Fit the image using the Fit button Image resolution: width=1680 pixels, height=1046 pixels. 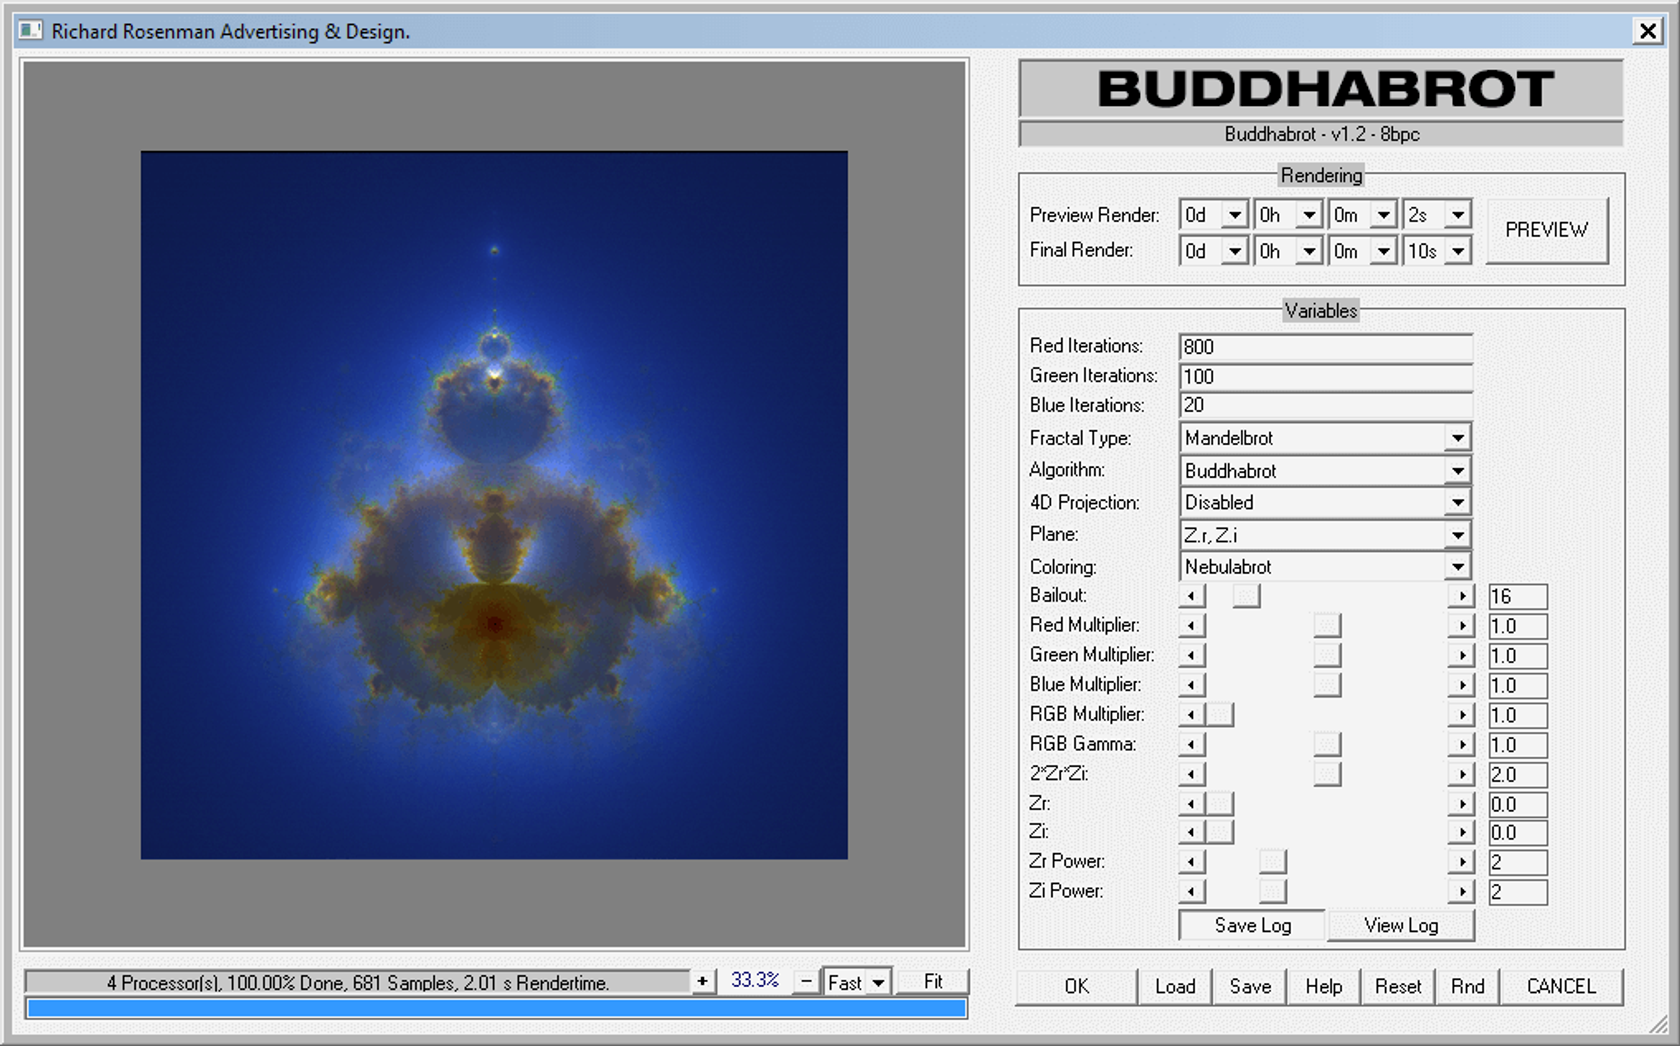[932, 981]
